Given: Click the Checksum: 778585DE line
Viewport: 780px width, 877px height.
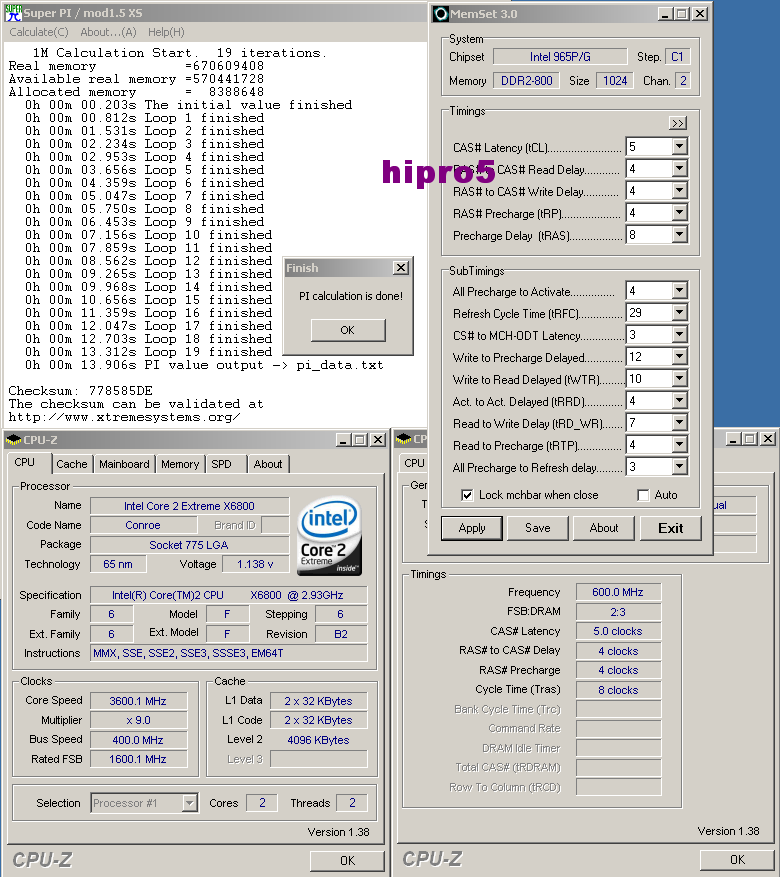Looking at the screenshot, I should click(81, 391).
